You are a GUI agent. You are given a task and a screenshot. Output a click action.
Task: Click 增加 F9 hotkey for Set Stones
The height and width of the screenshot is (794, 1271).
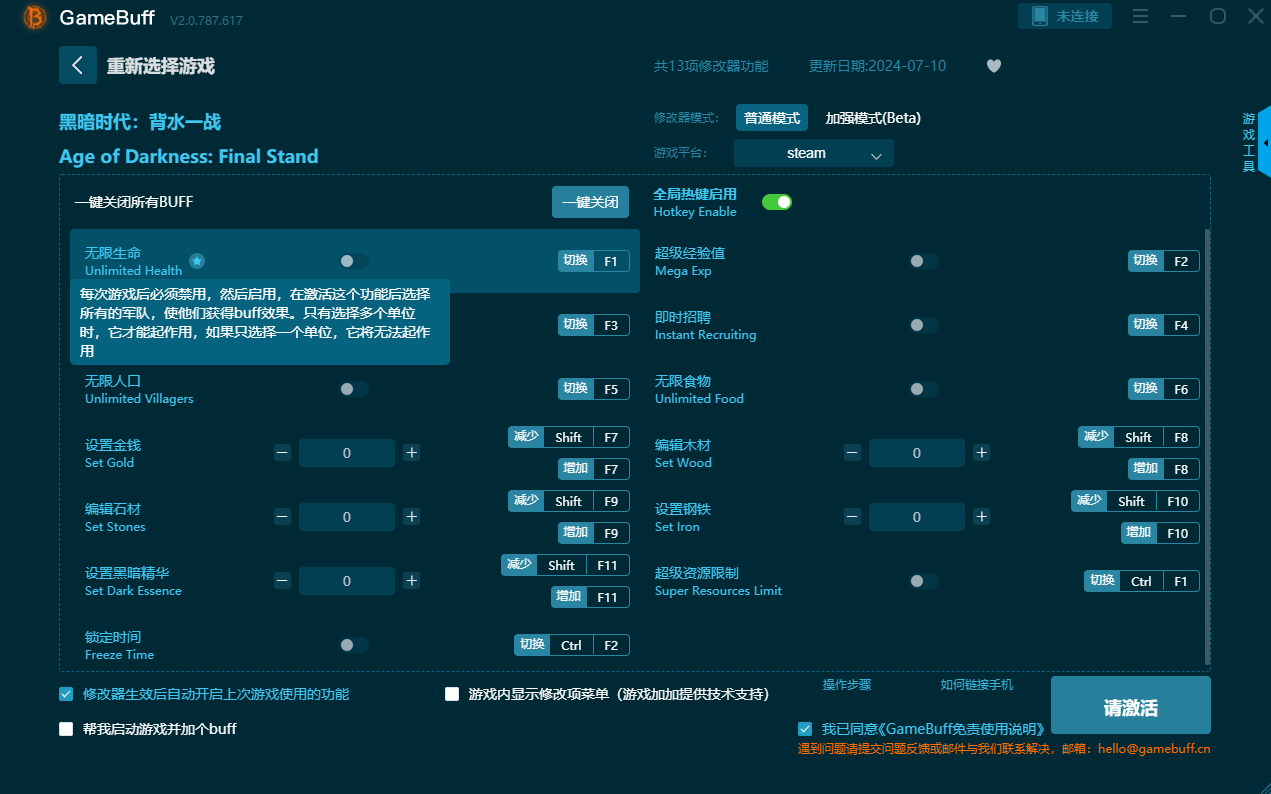pyautogui.click(x=594, y=533)
